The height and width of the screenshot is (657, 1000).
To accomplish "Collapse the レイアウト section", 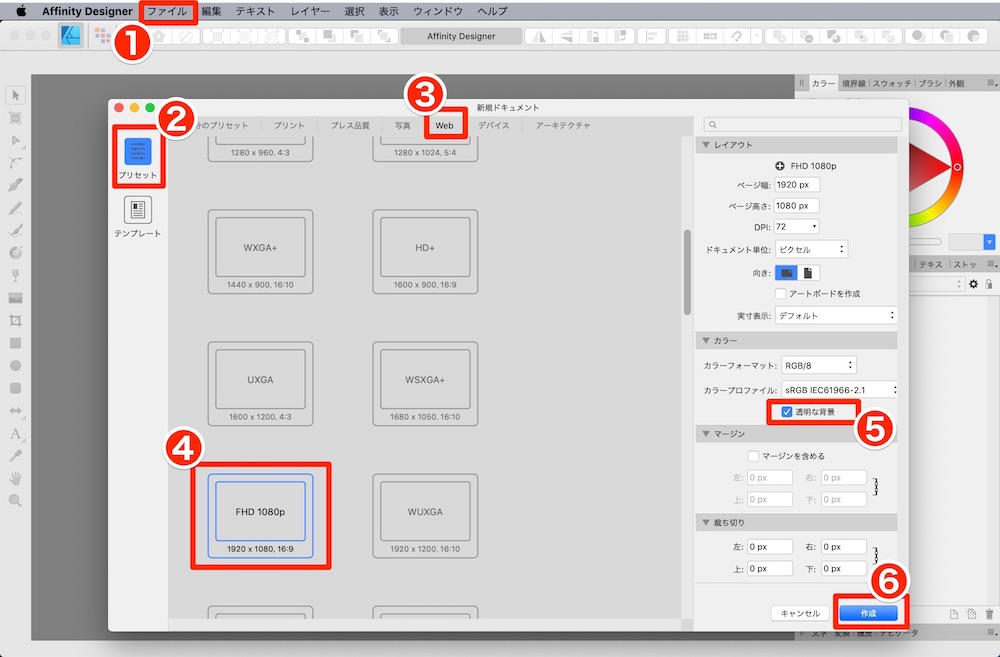I will [706, 145].
